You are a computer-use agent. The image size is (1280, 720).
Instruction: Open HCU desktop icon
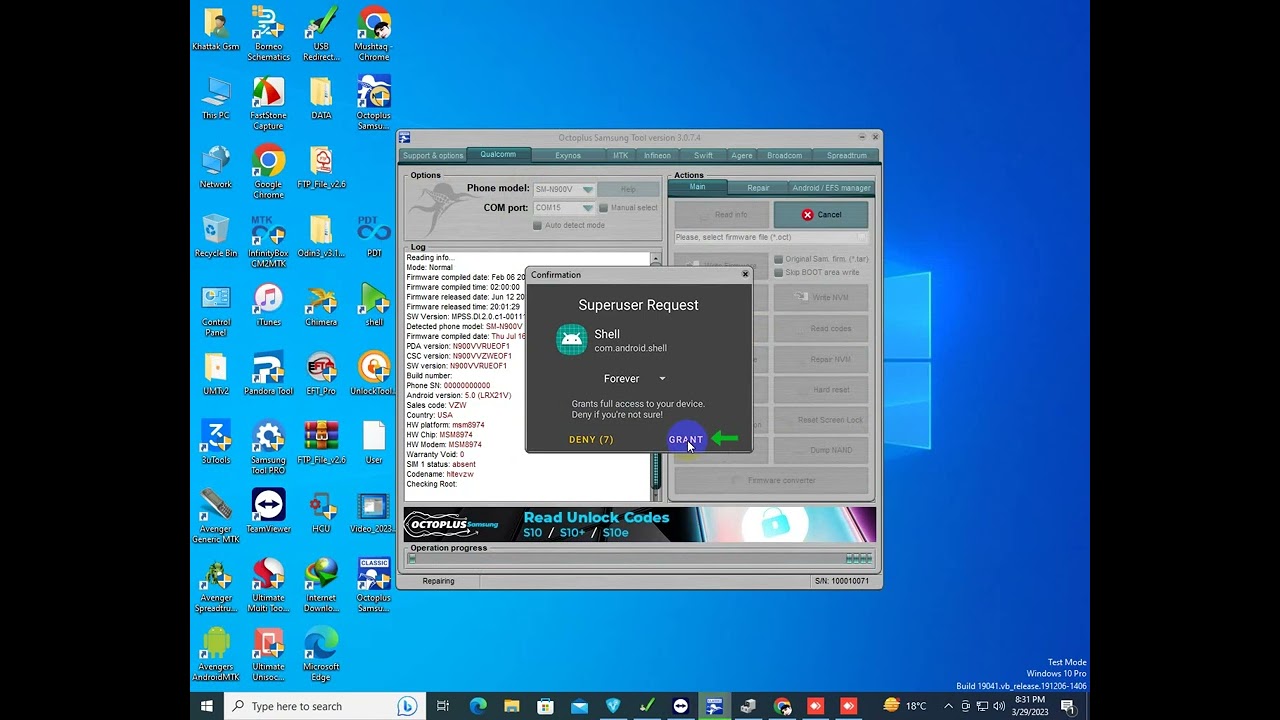tap(321, 512)
